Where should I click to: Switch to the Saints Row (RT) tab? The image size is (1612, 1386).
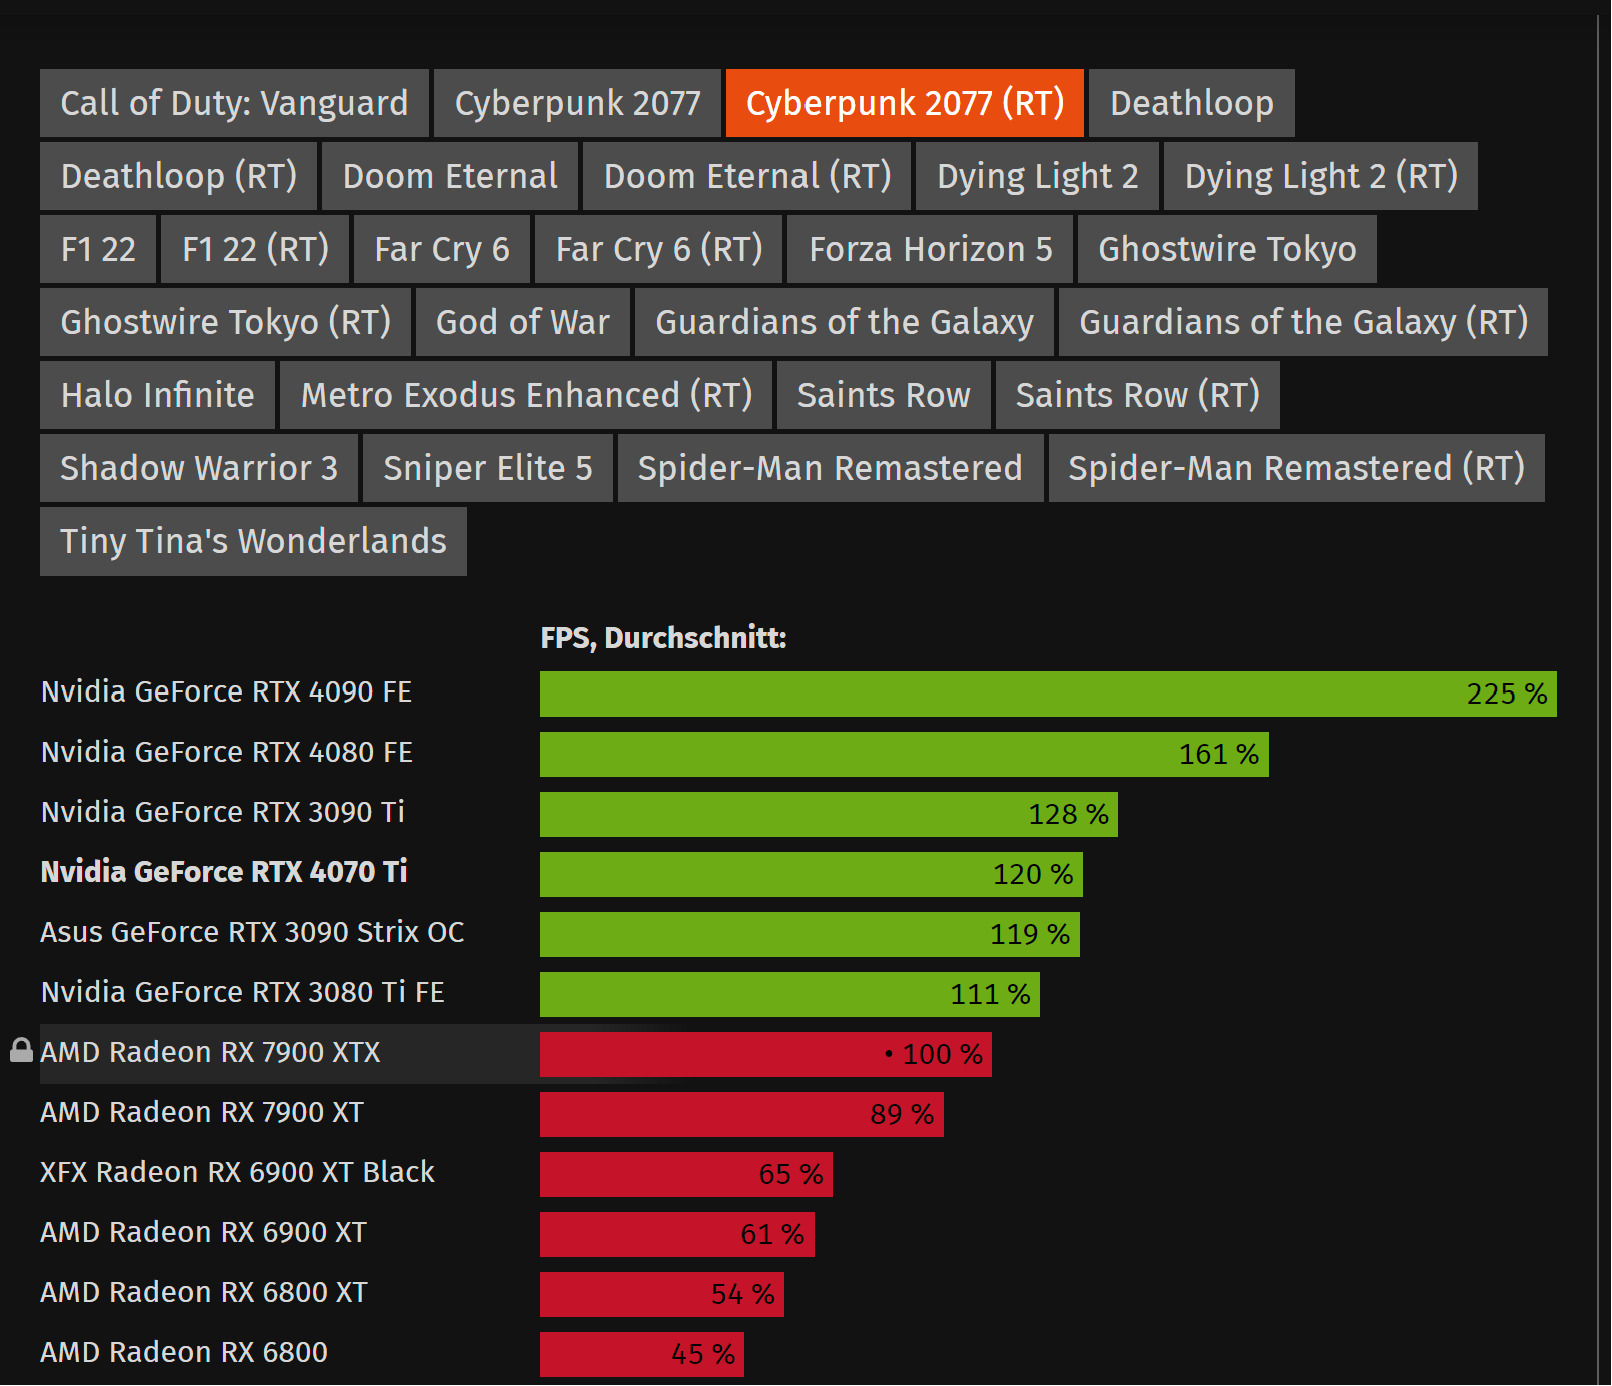[1138, 395]
